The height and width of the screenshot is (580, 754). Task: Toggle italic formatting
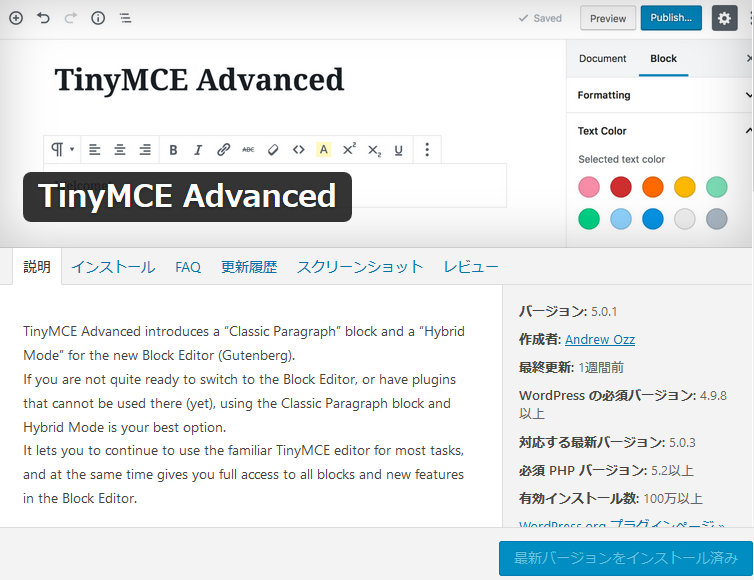pos(198,150)
